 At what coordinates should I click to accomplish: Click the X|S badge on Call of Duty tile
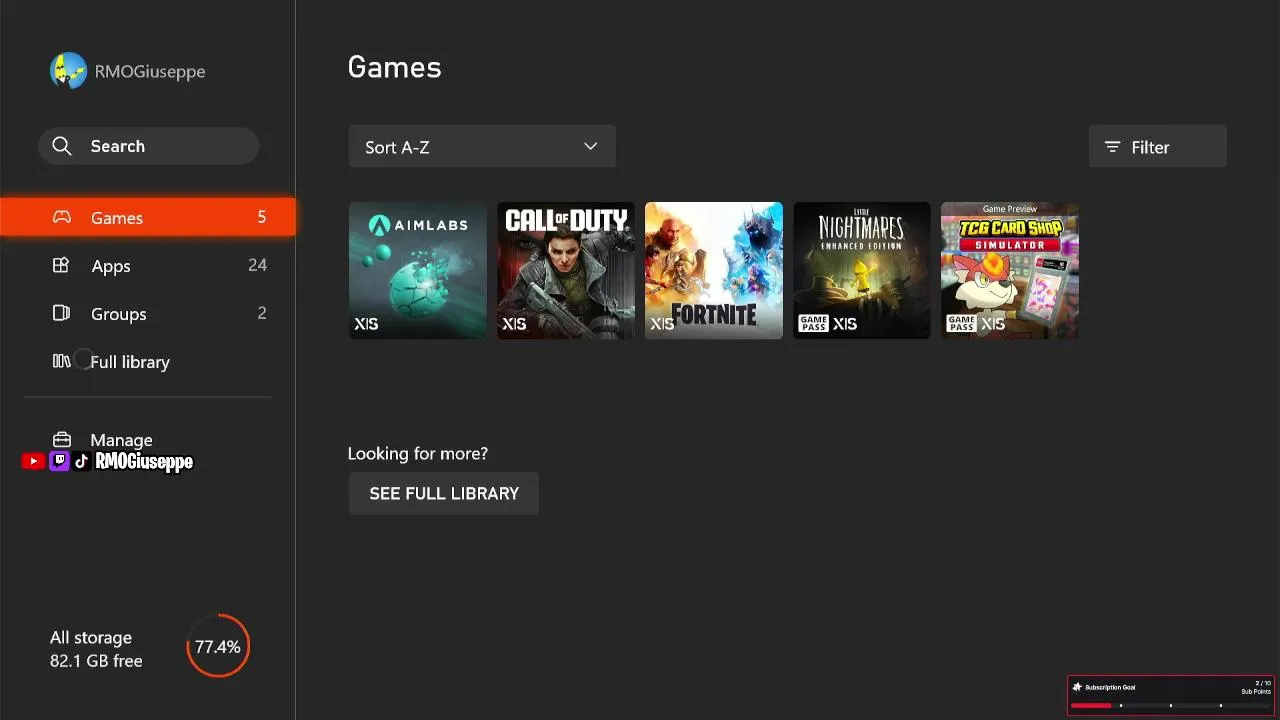point(514,324)
